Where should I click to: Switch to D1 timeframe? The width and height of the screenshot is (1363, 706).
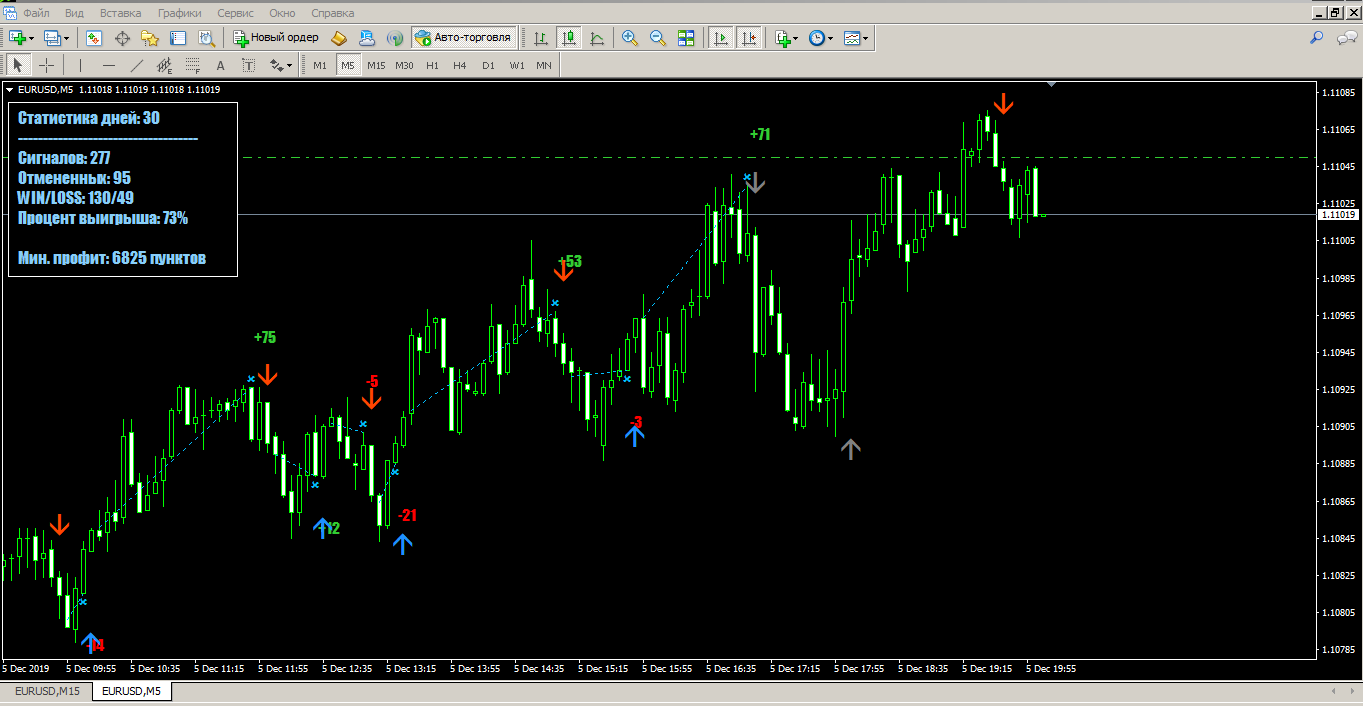coord(488,66)
